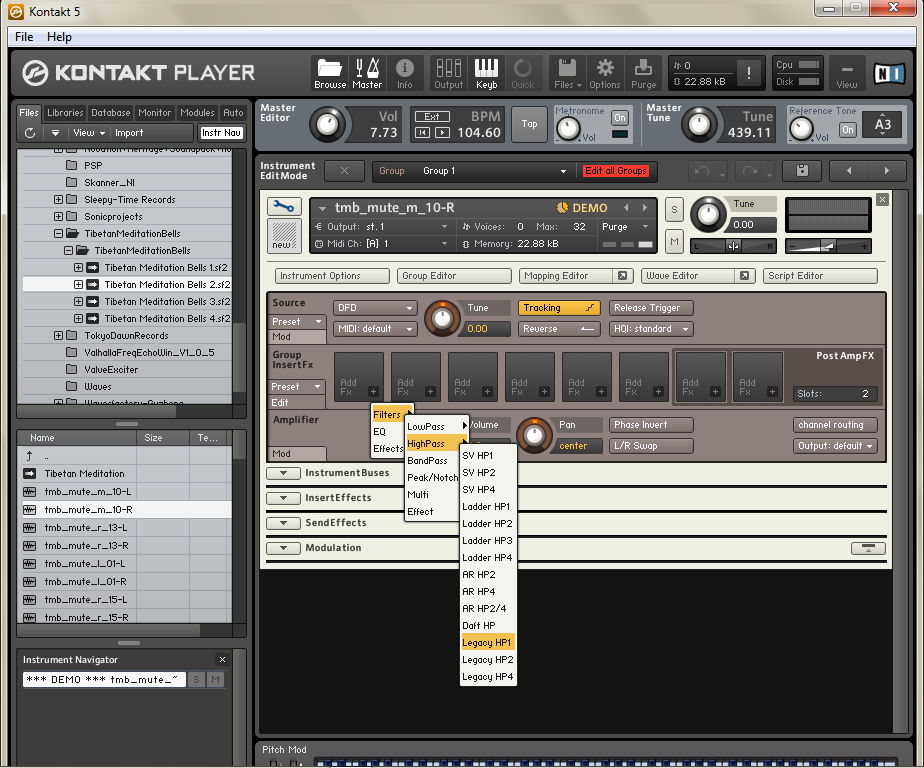
Task: Open the Help menu
Action: click(59, 37)
